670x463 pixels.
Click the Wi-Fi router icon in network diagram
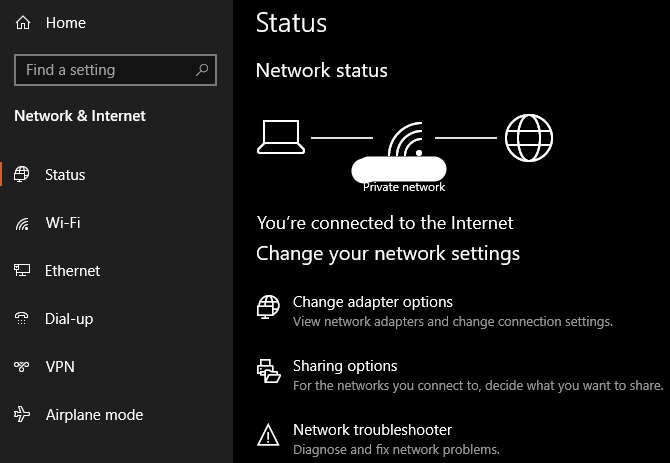point(406,139)
